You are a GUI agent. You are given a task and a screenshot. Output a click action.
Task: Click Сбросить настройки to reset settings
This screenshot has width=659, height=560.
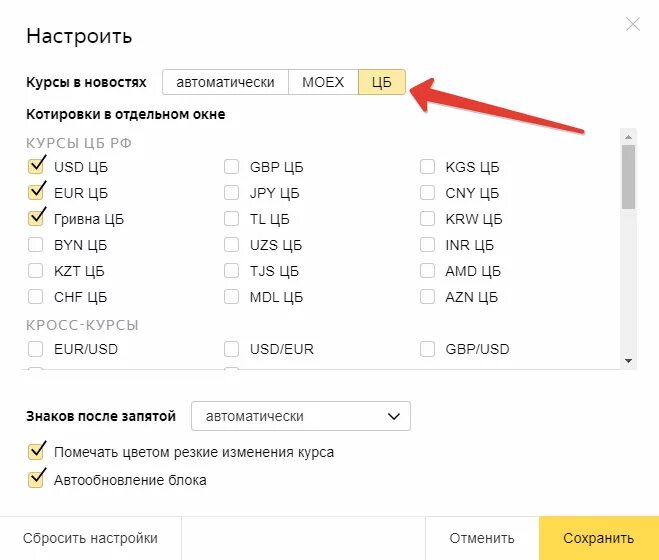coord(91,538)
